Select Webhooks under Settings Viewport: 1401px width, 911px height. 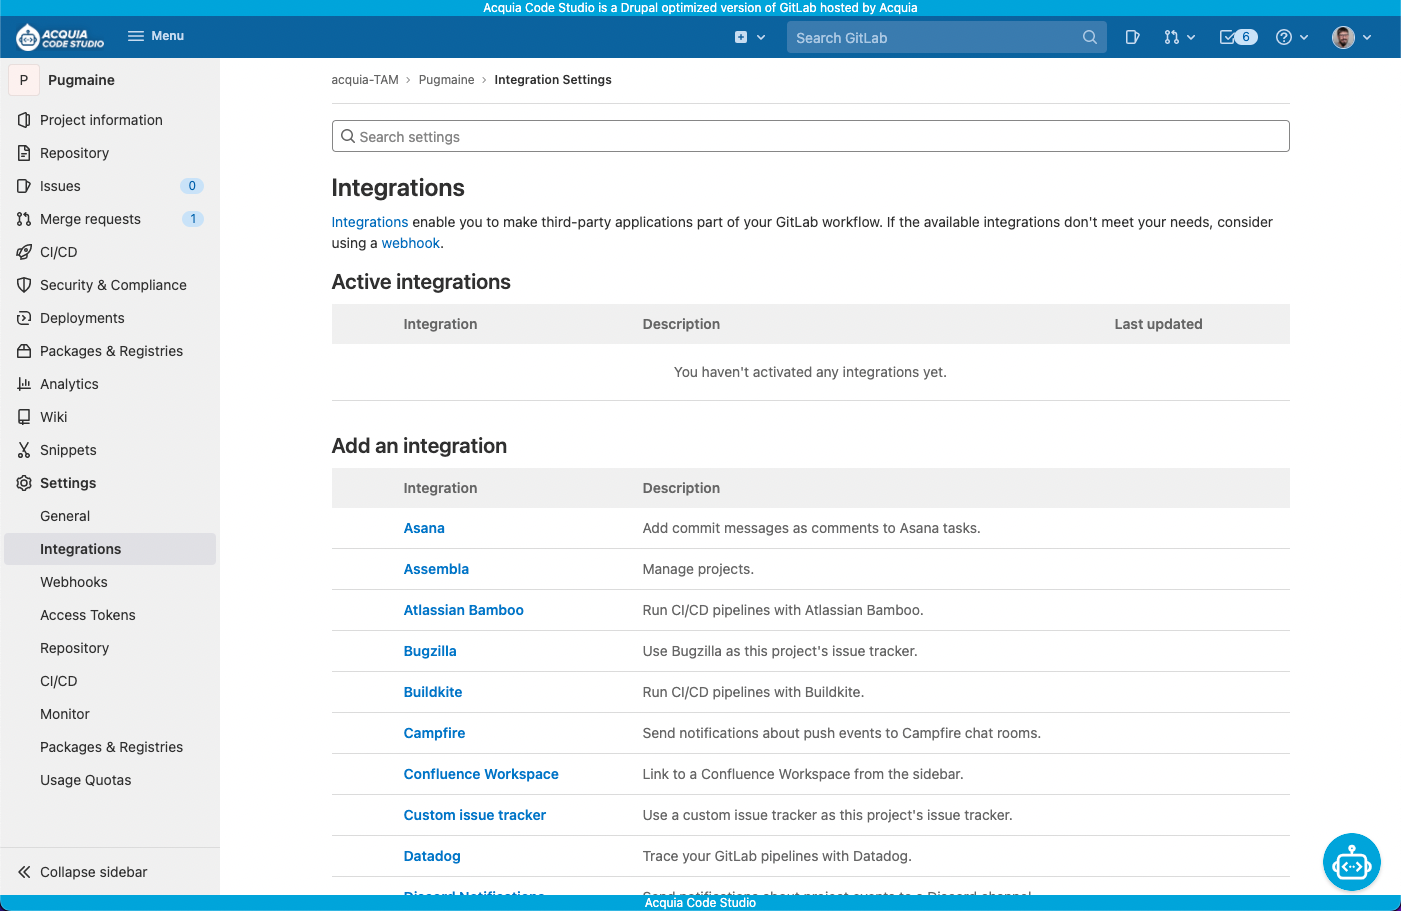click(74, 582)
